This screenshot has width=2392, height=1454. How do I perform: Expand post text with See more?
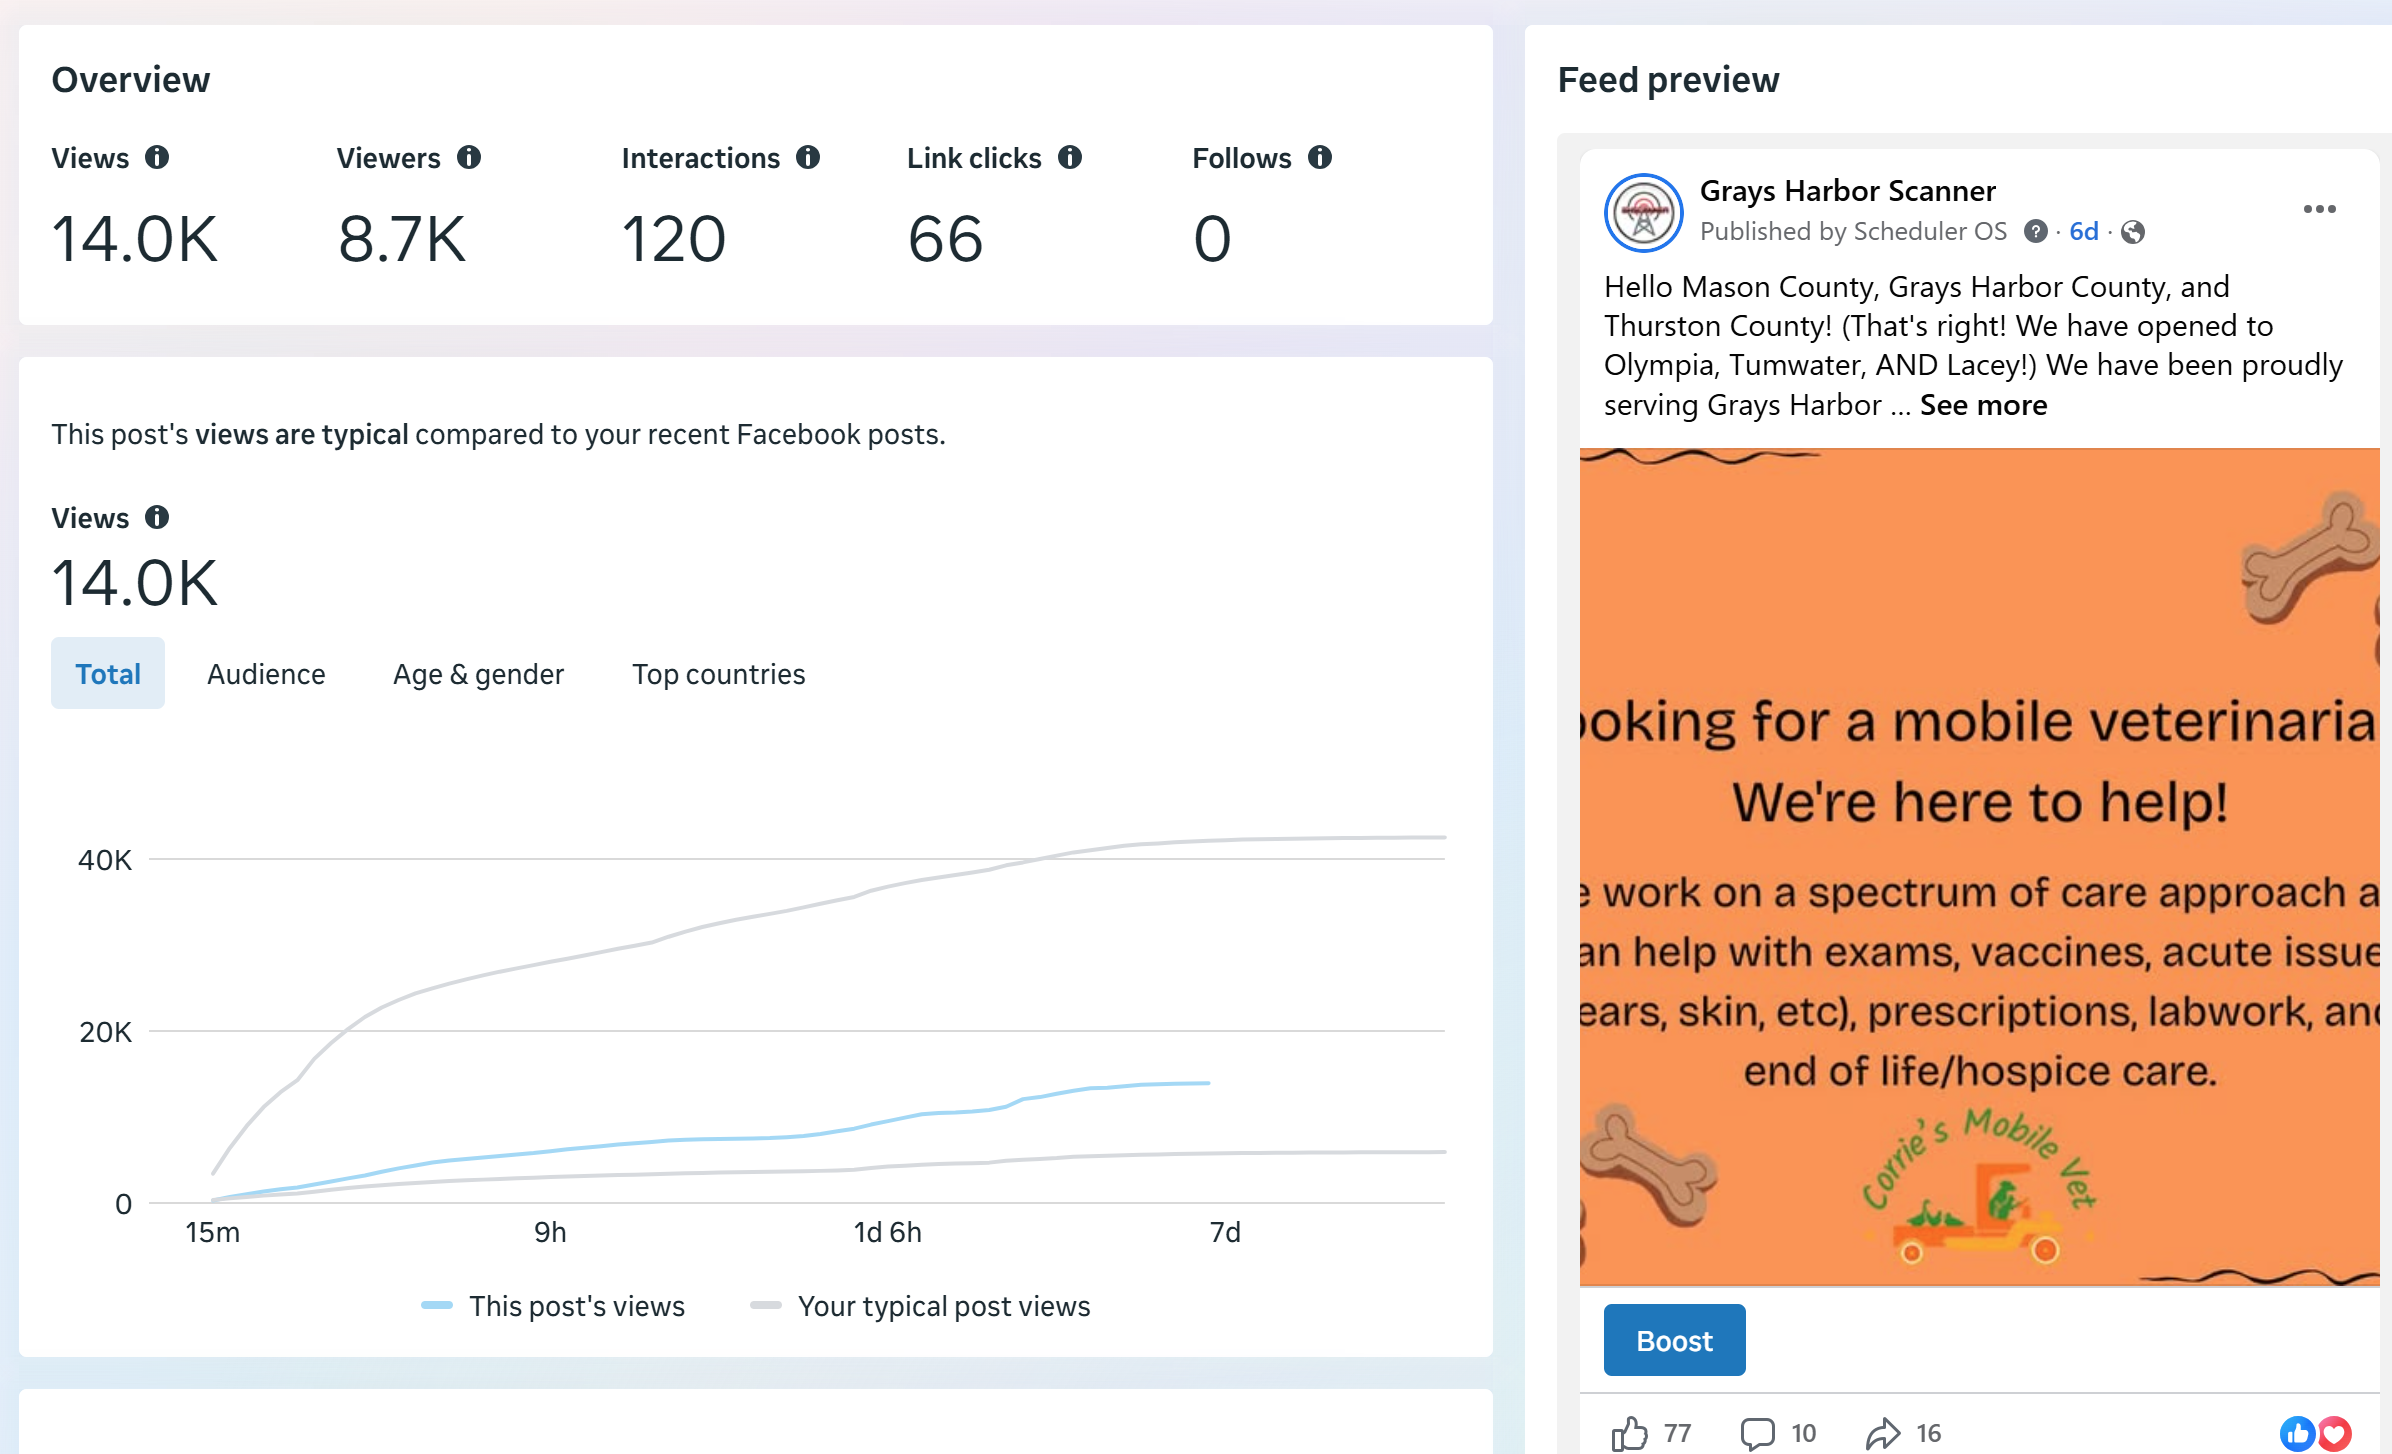[x=1983, y=405]
